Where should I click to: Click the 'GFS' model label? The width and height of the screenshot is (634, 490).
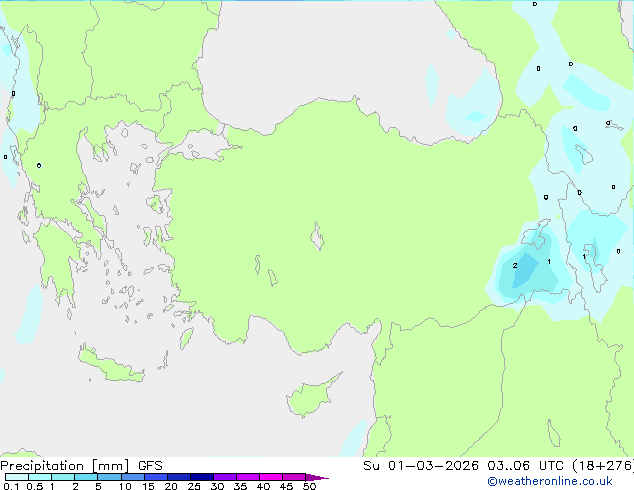150,466
